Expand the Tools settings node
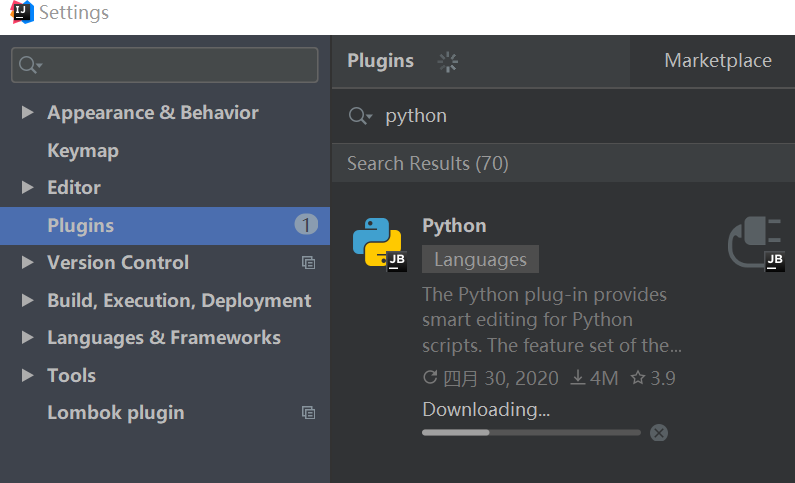Image resolution: width=795 pixels, height=483 pixels. [x=28, y=376]
